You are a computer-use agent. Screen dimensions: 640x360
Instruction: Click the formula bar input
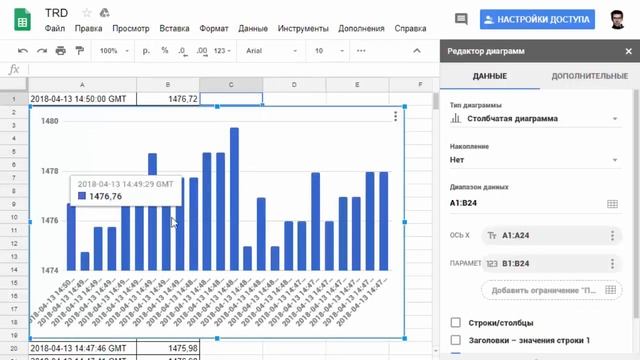point(233,69)
